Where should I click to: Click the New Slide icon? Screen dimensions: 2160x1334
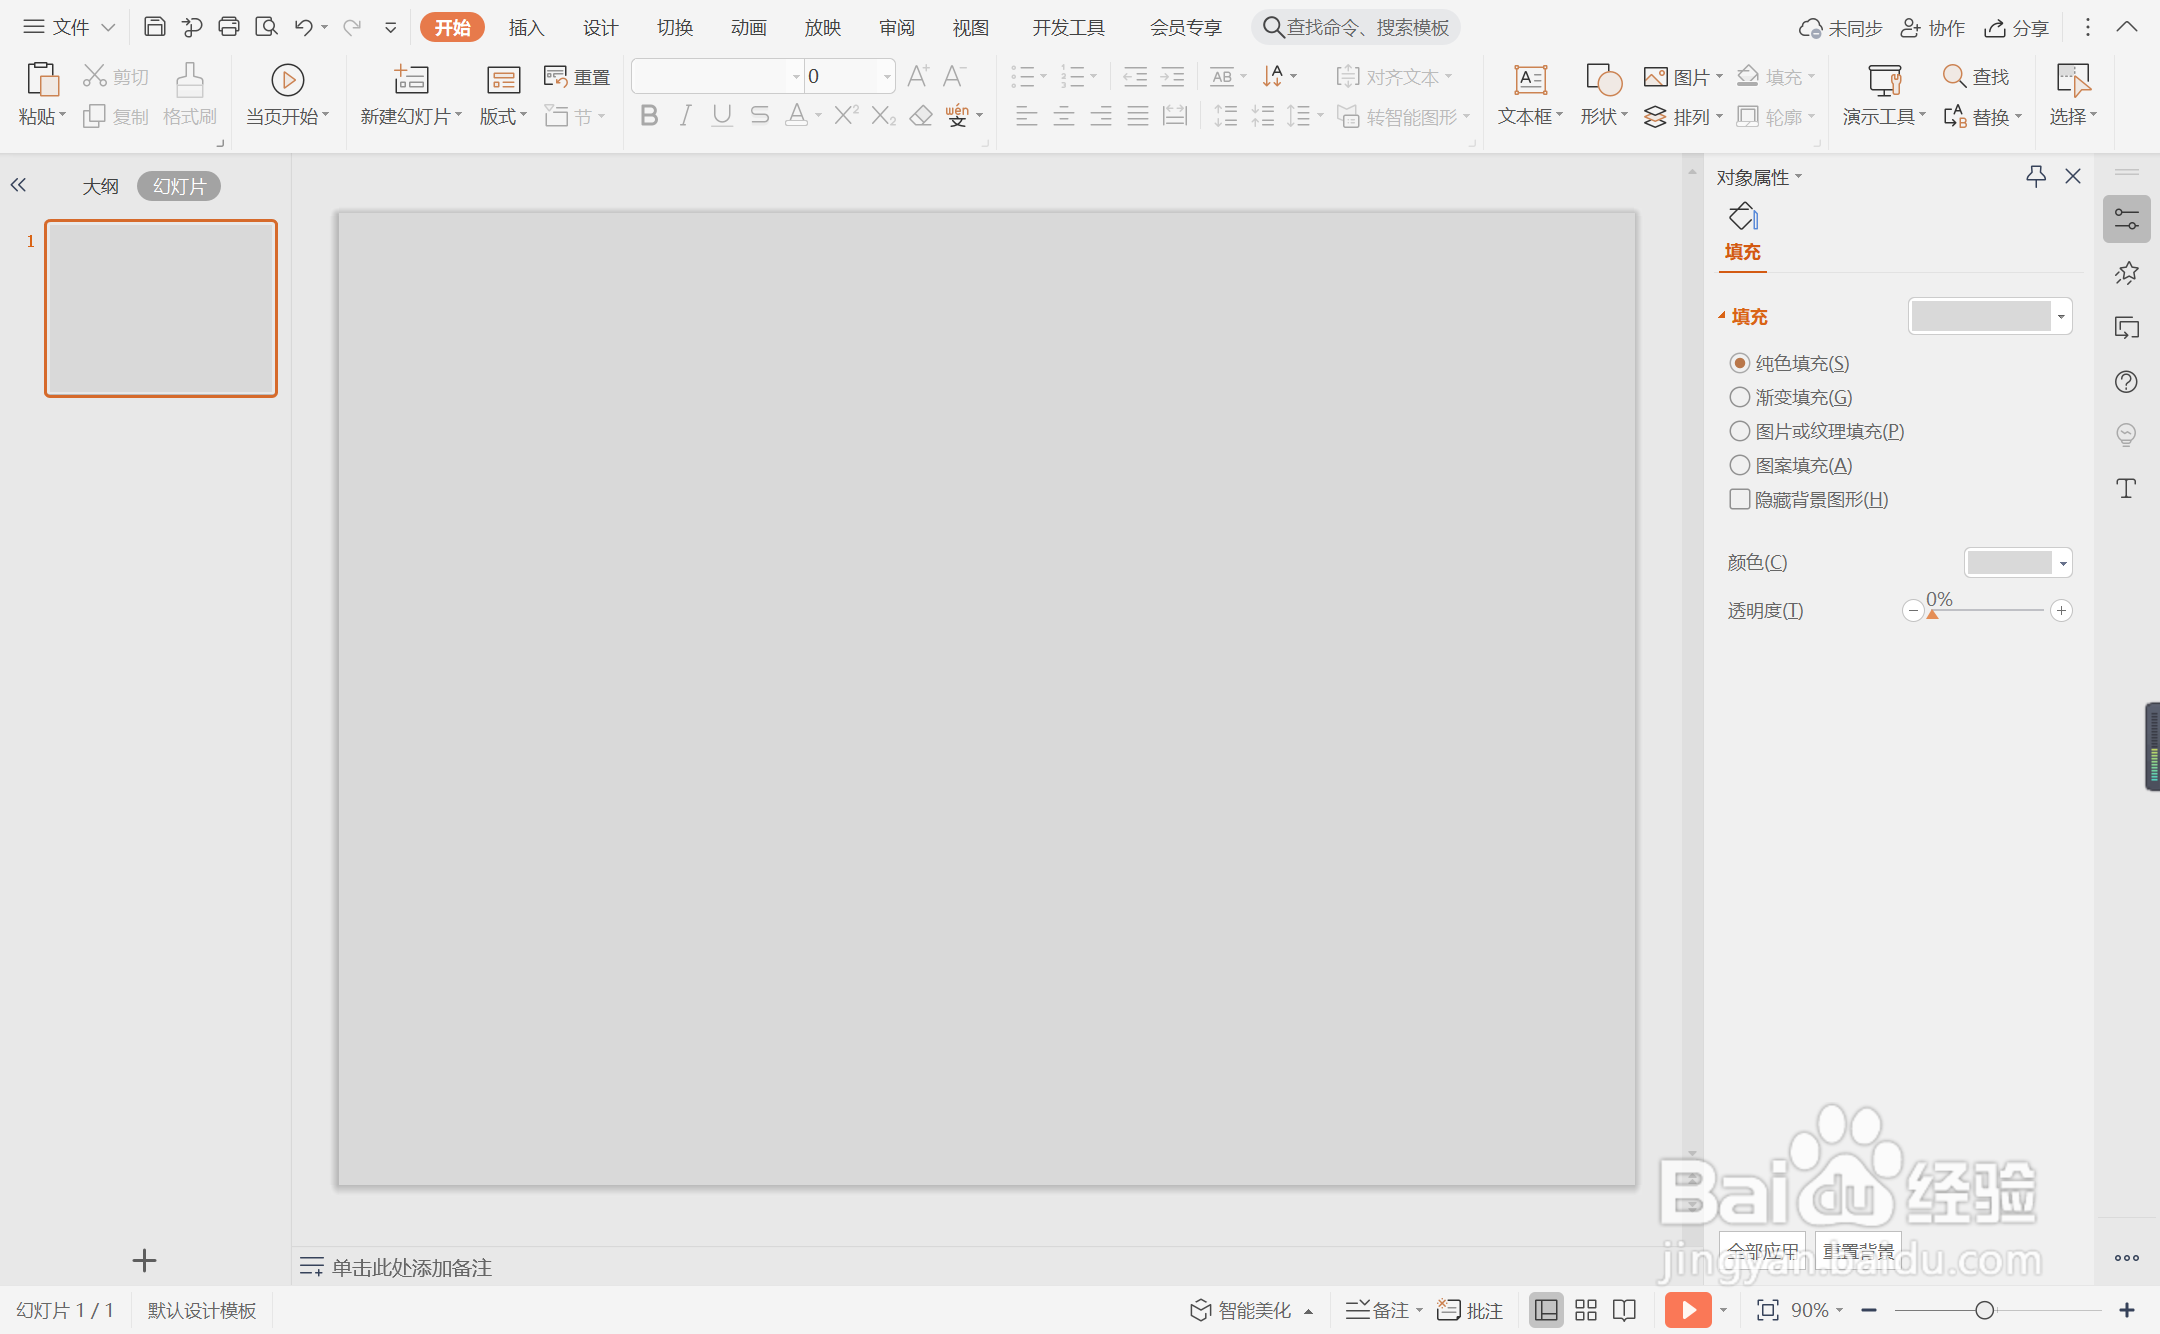410,81
